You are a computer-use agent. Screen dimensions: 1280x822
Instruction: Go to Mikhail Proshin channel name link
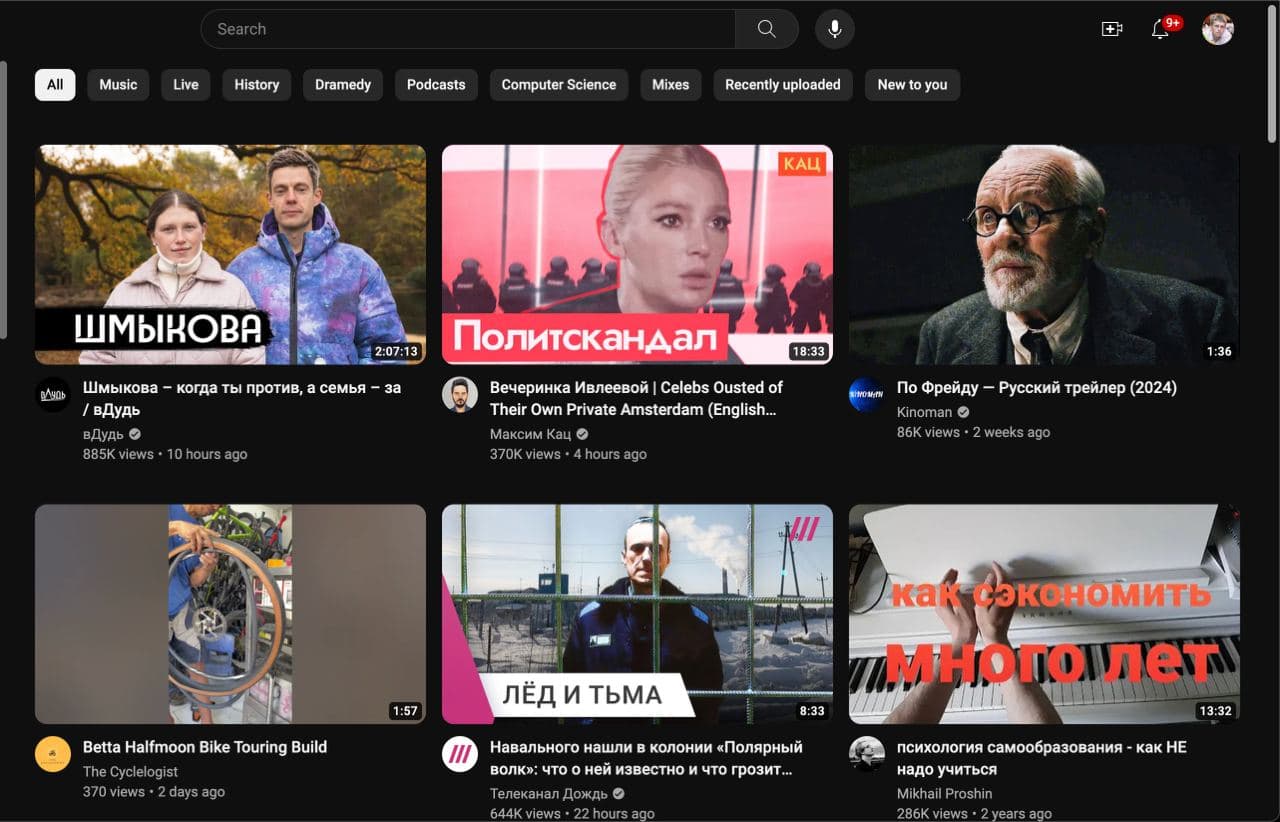[x=945, y=794]
